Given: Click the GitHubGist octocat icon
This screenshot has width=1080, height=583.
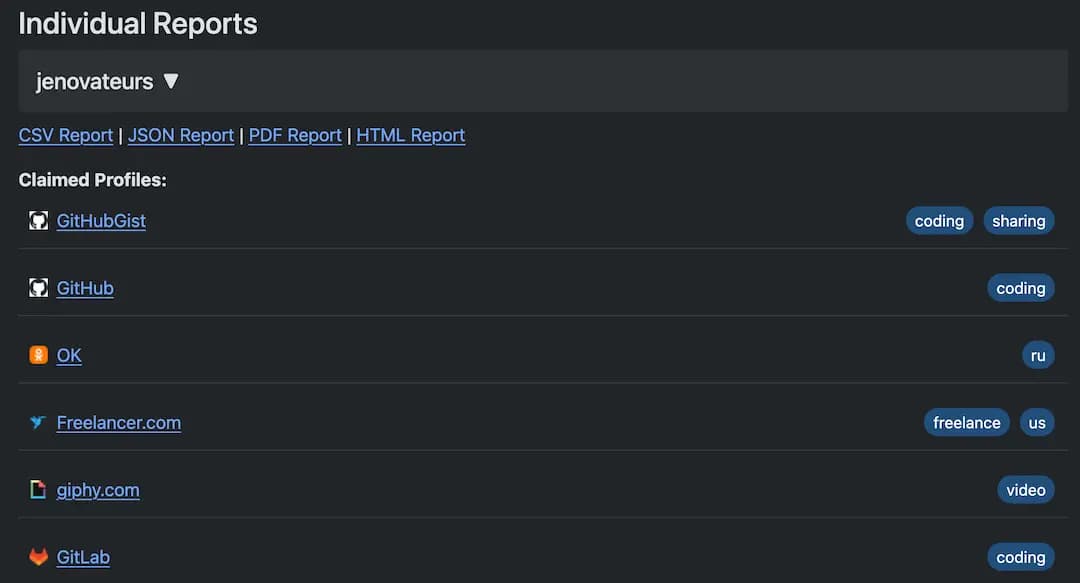Looking at the screenshot, I should [38, 221].
